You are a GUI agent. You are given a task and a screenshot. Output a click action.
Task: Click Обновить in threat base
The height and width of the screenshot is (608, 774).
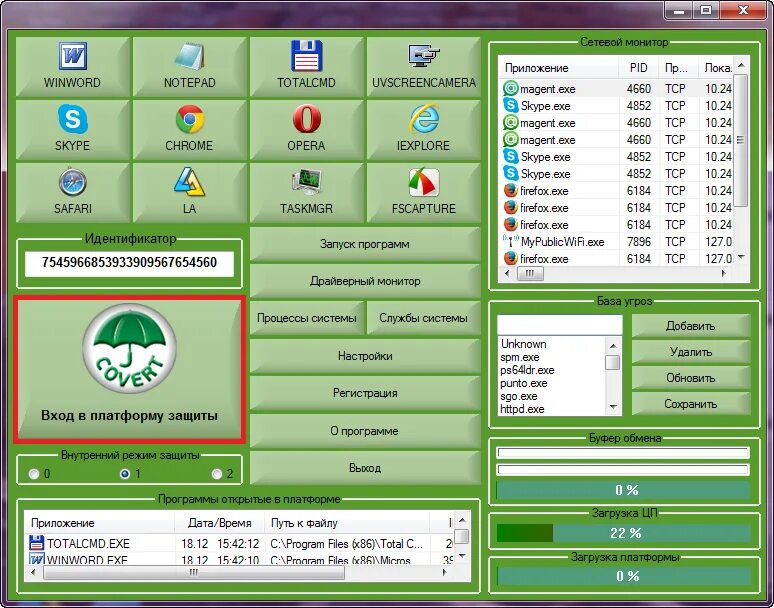[x=691, y=378]
